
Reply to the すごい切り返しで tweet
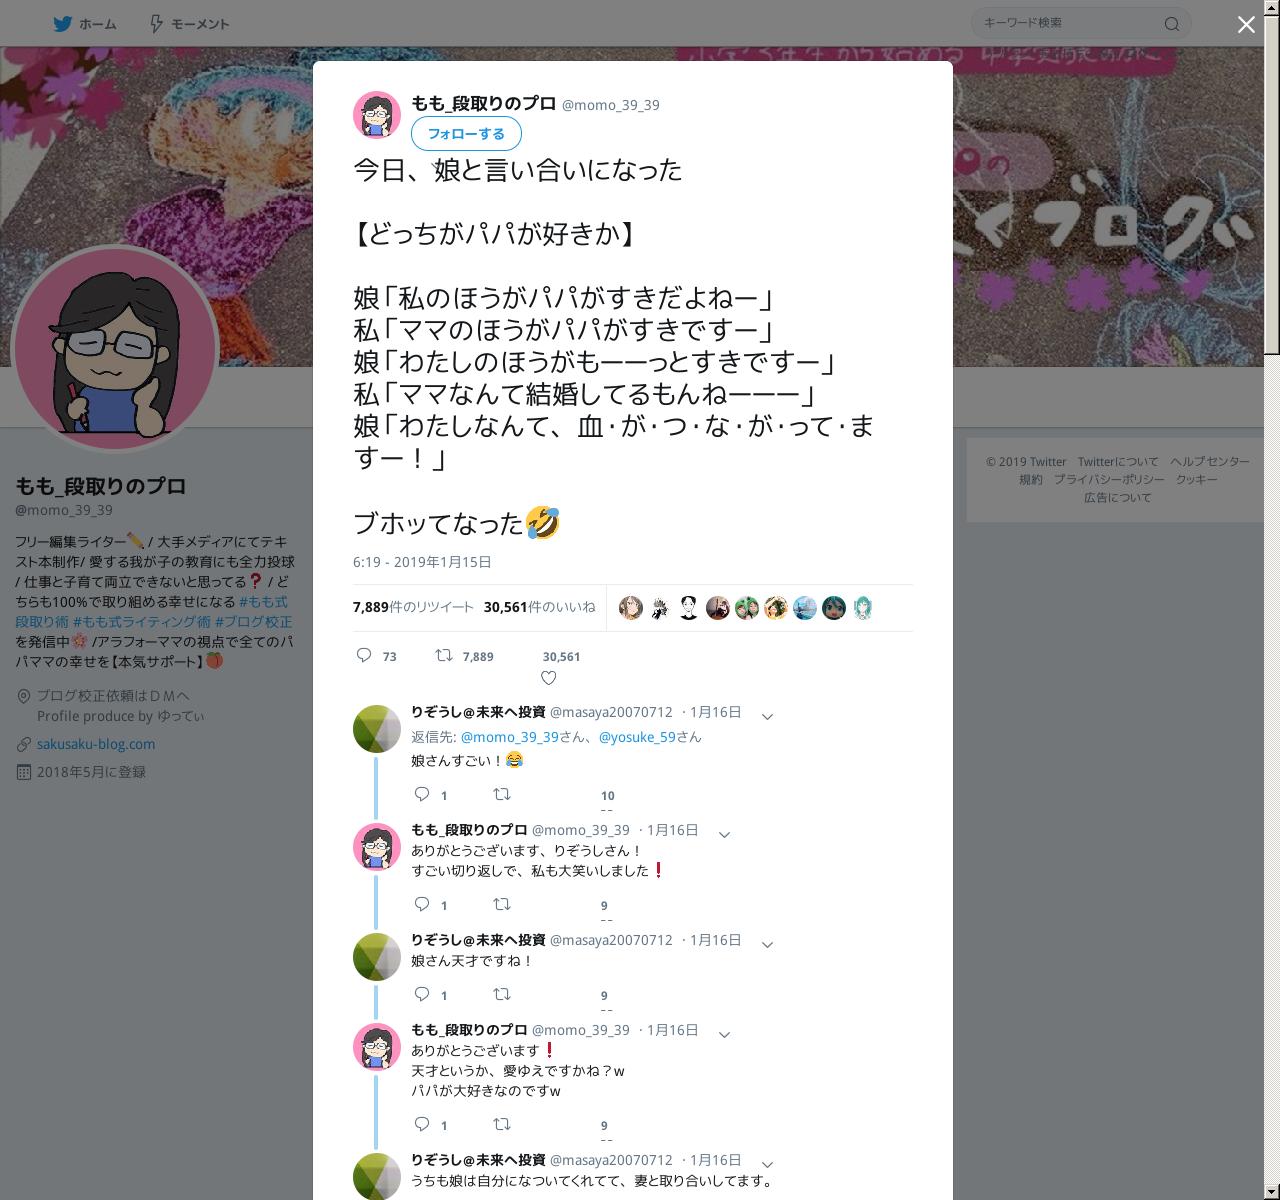pos(422,904)
